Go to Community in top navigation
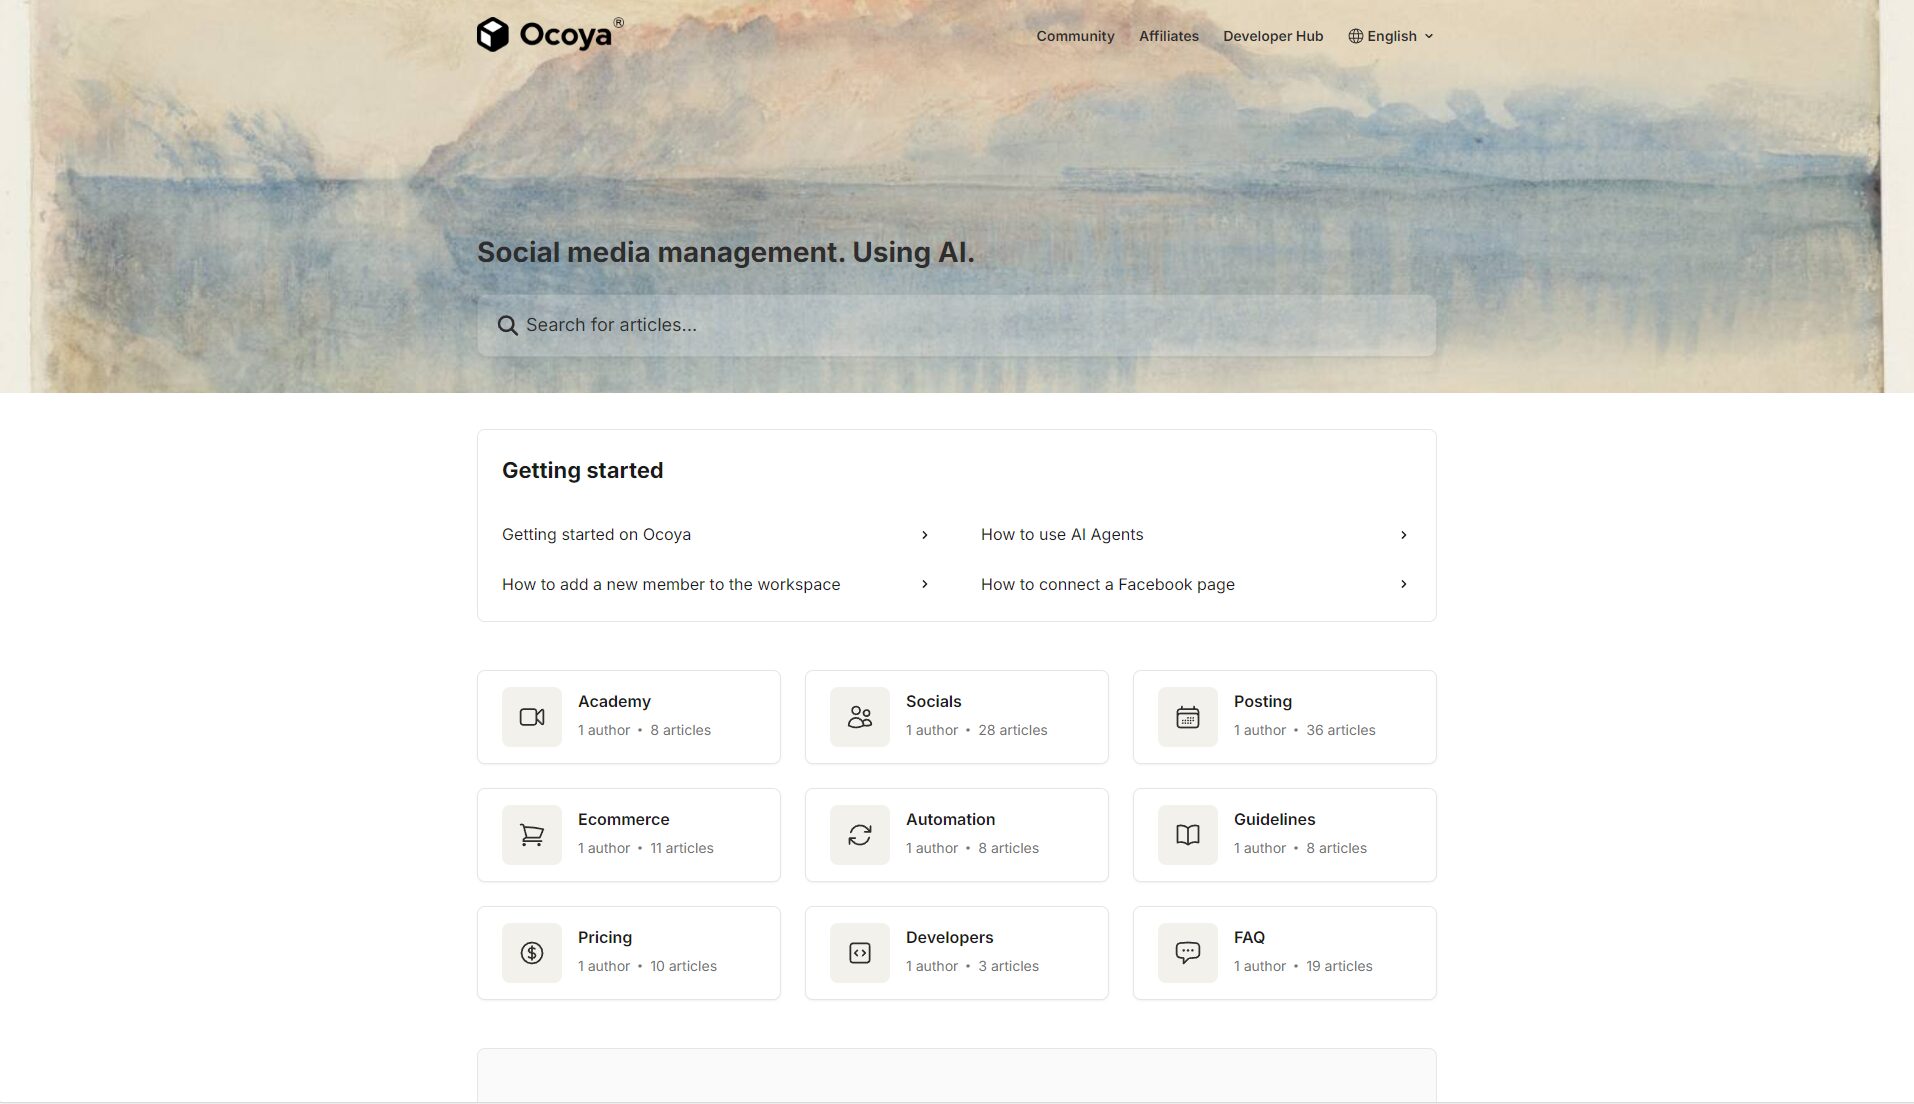The height and width of the screenshot is (1104, 1914). pos(1075,36)
